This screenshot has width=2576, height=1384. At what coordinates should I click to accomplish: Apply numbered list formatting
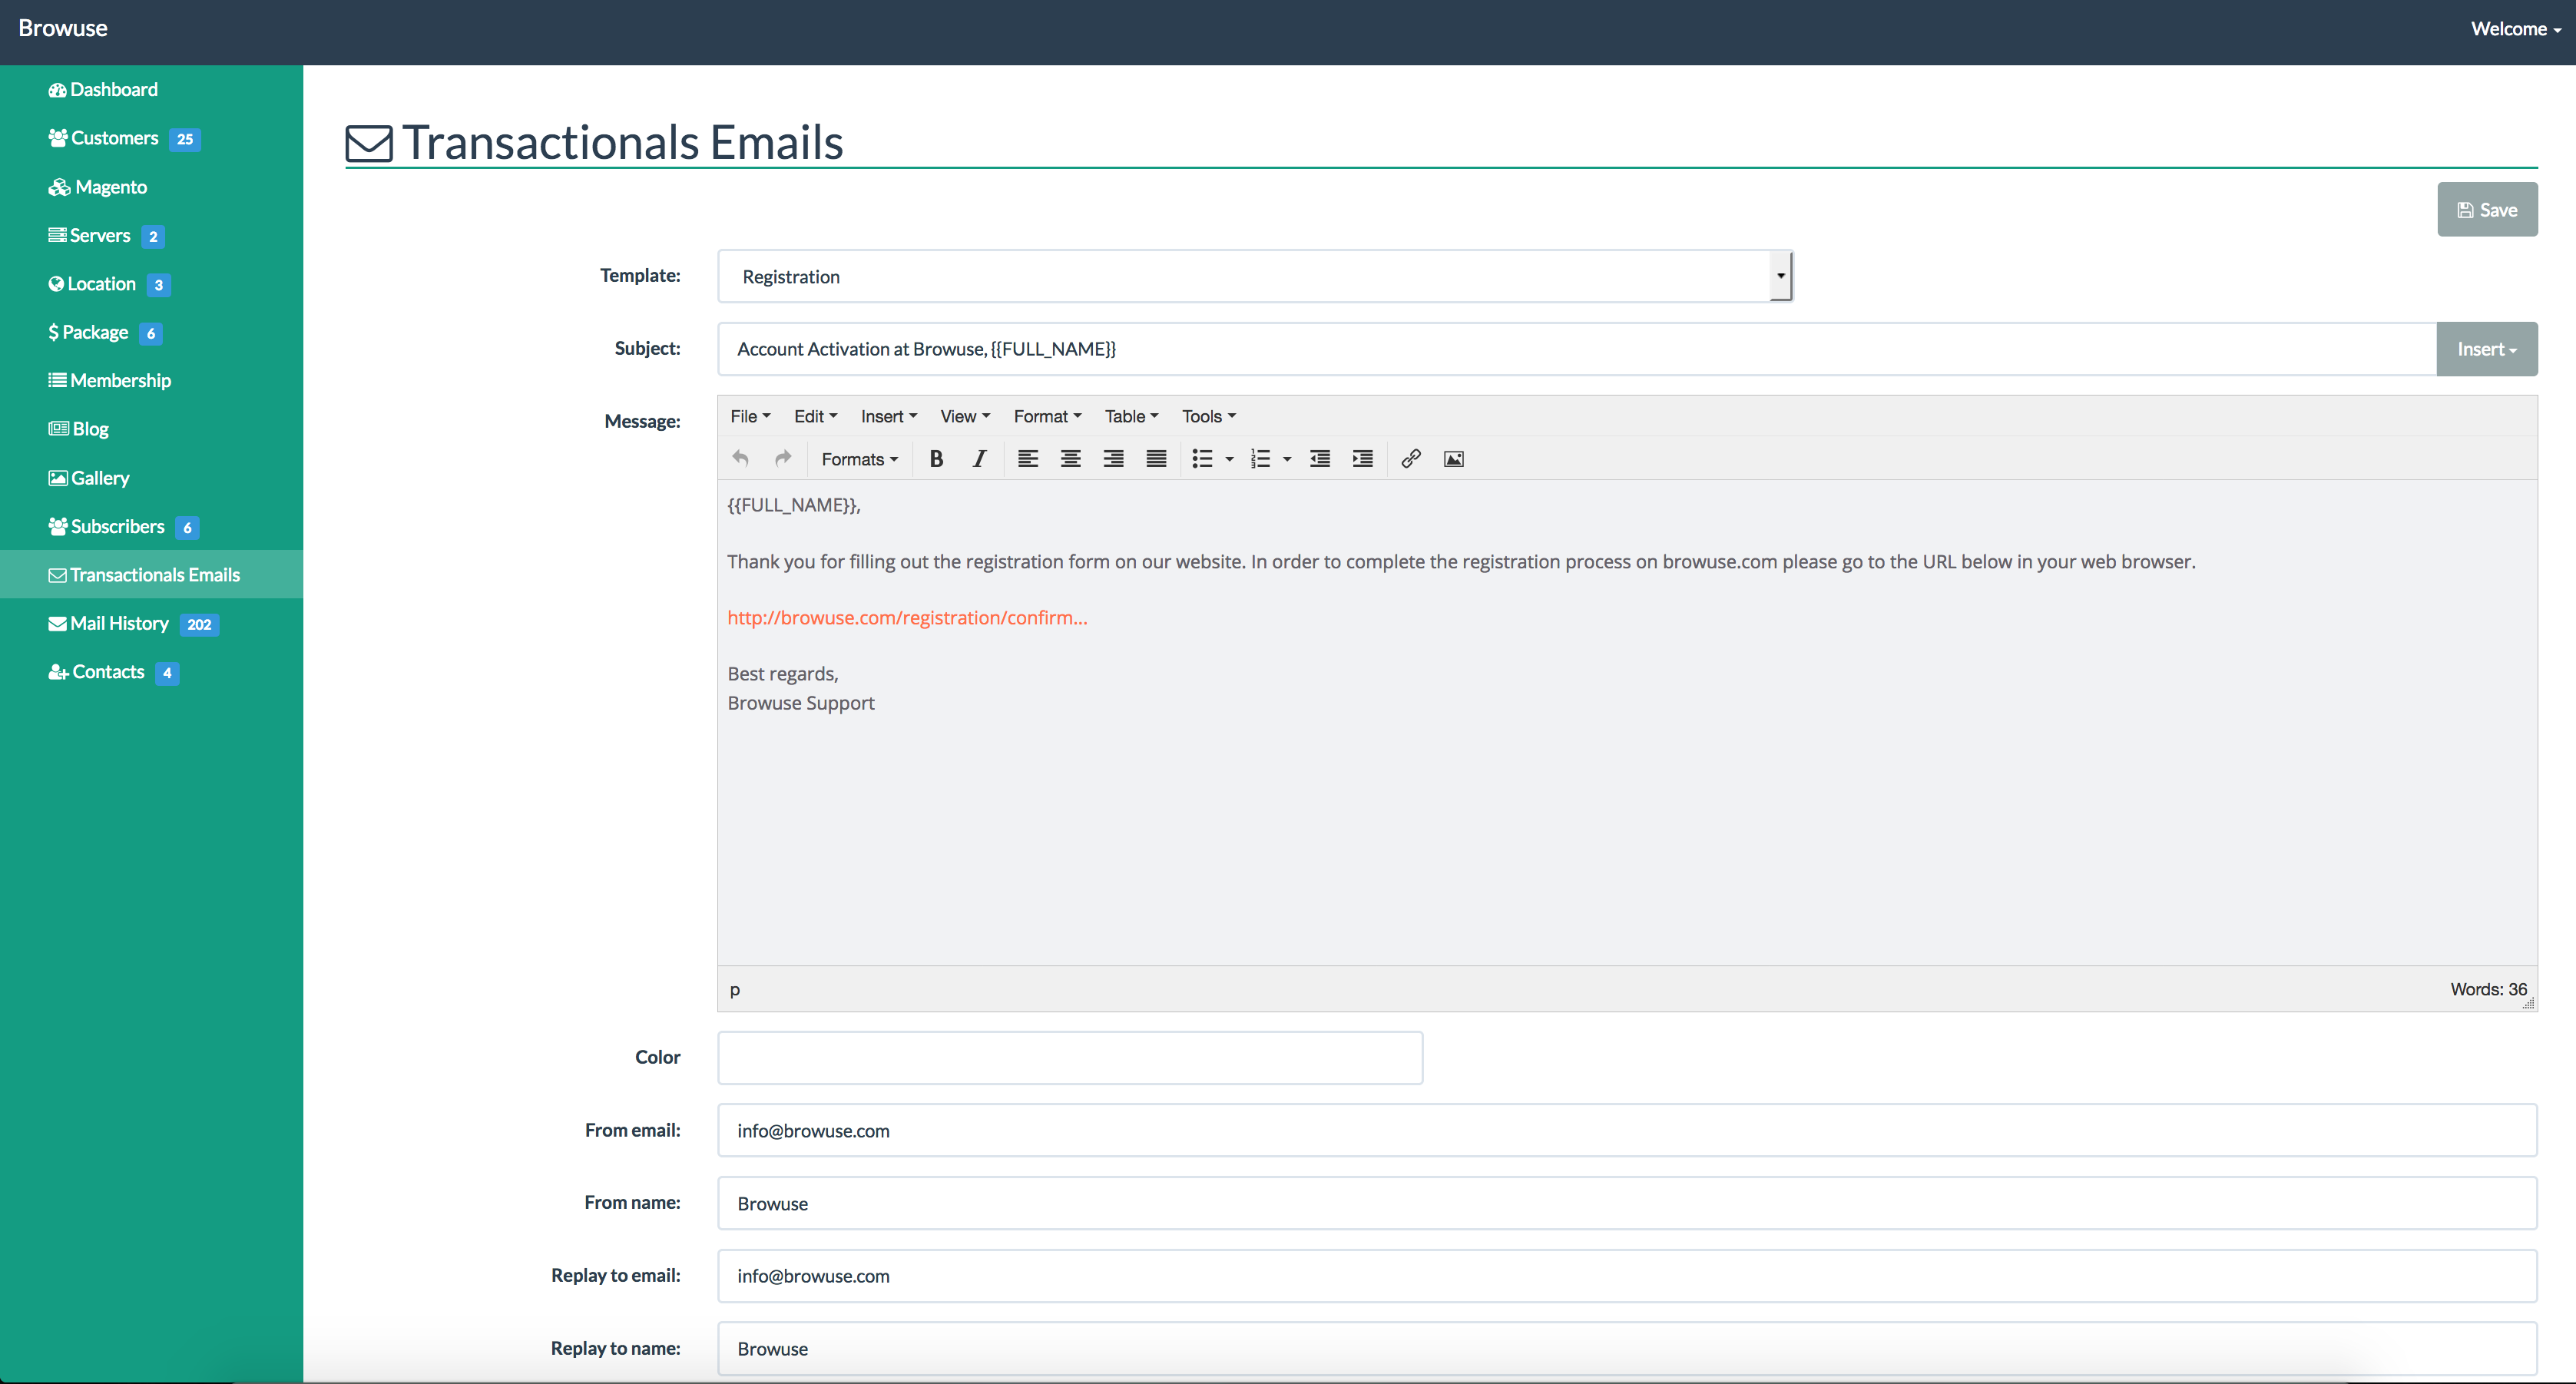click(1260, 459)
